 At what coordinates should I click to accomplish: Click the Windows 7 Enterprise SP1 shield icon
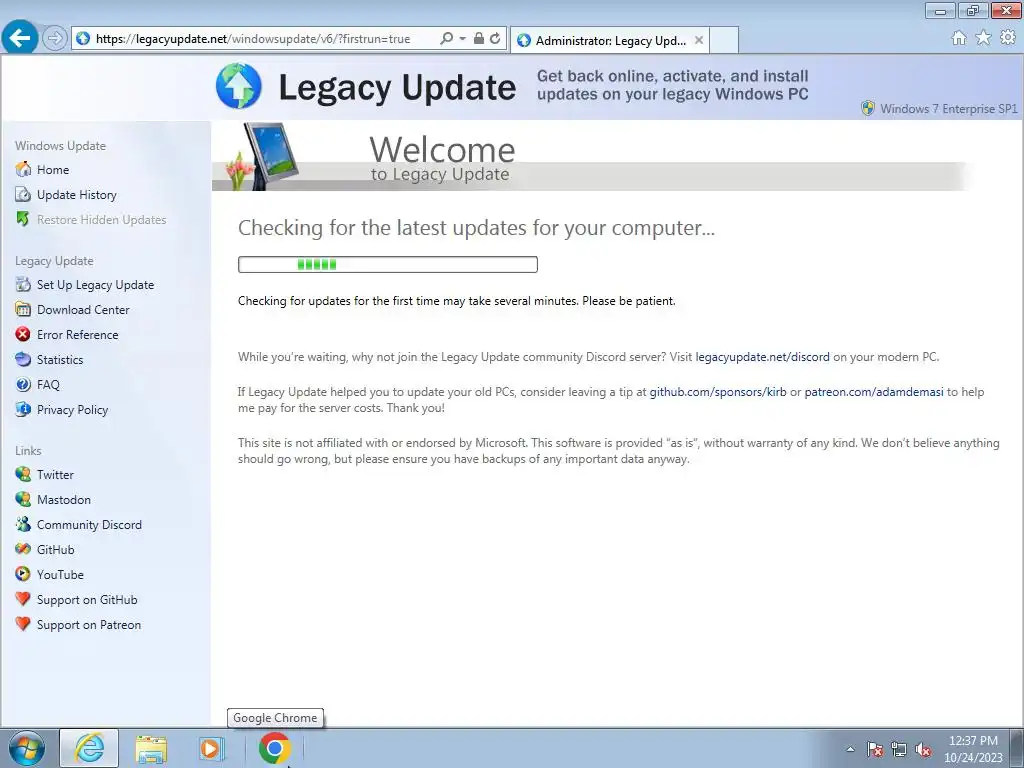tap(868, 108)
